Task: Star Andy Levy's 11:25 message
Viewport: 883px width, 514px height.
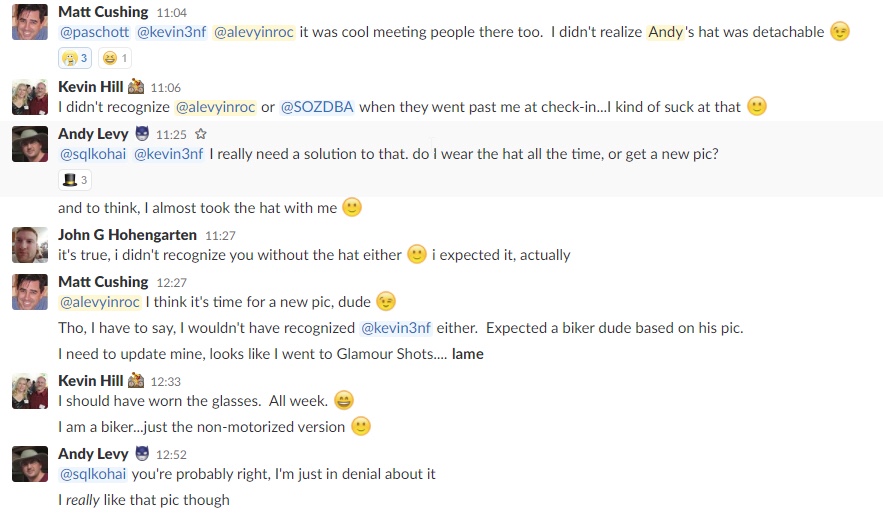Action: click(200, 134)
